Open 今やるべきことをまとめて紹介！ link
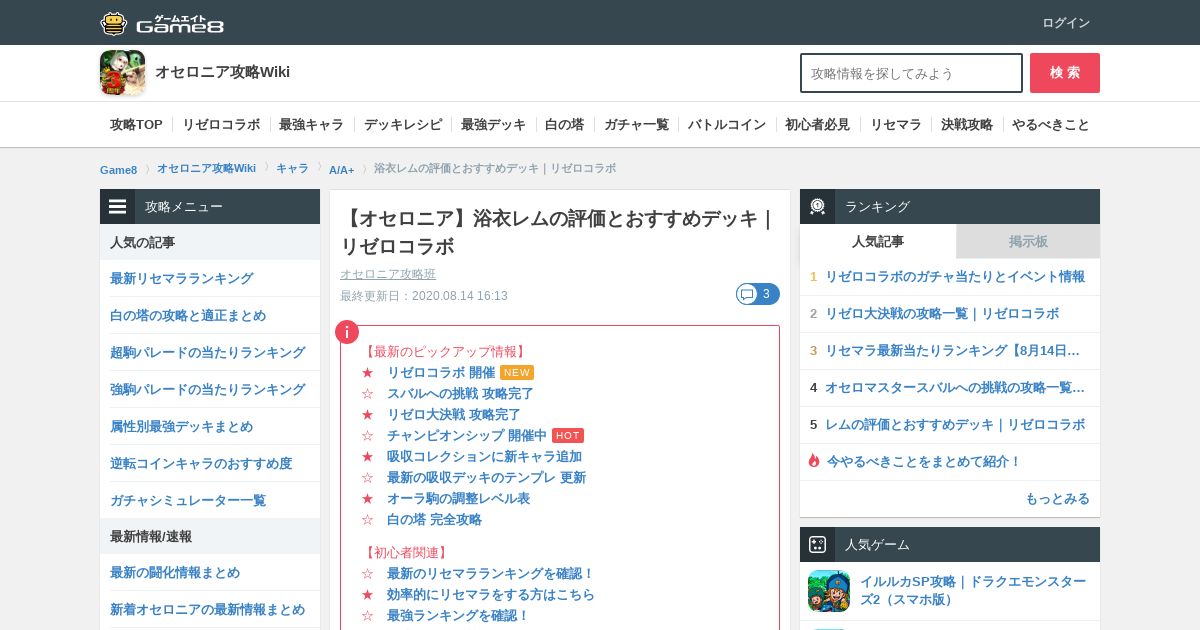Screen dimensions: 1200x630 pos(924,461)
